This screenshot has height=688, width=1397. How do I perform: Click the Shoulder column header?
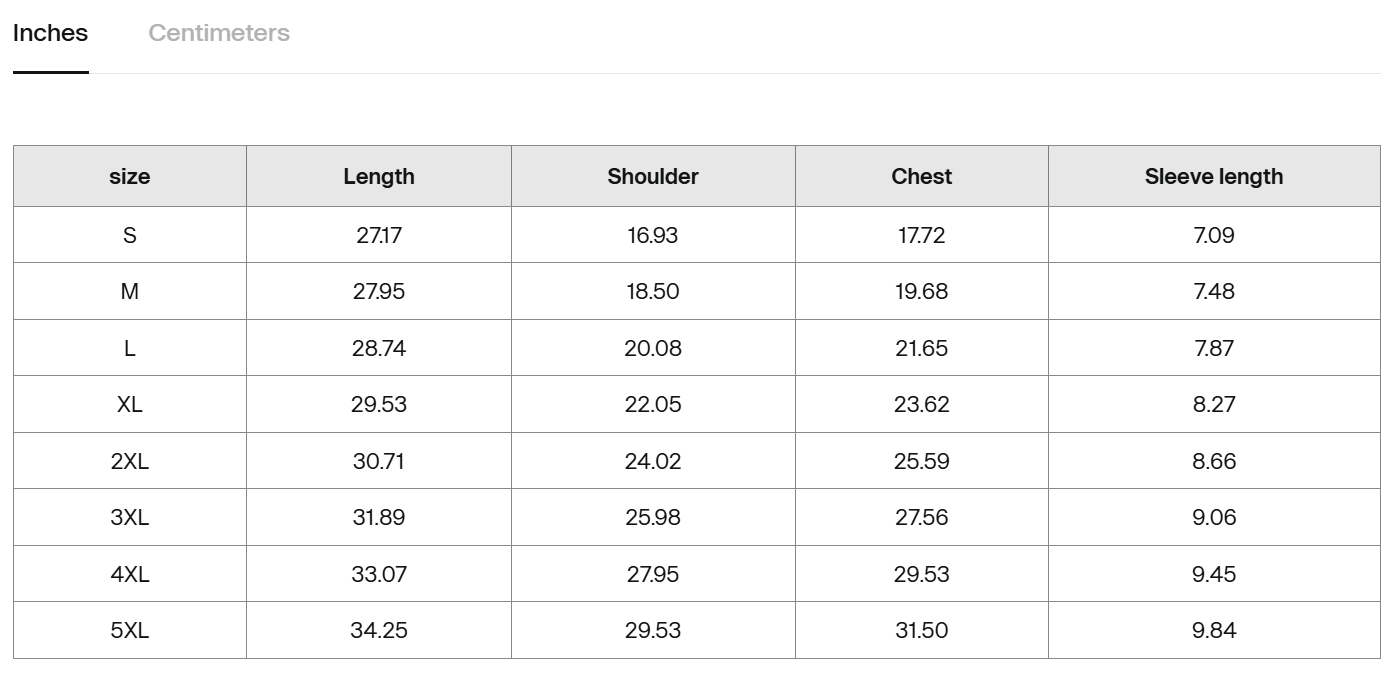[x=653, y=176]
